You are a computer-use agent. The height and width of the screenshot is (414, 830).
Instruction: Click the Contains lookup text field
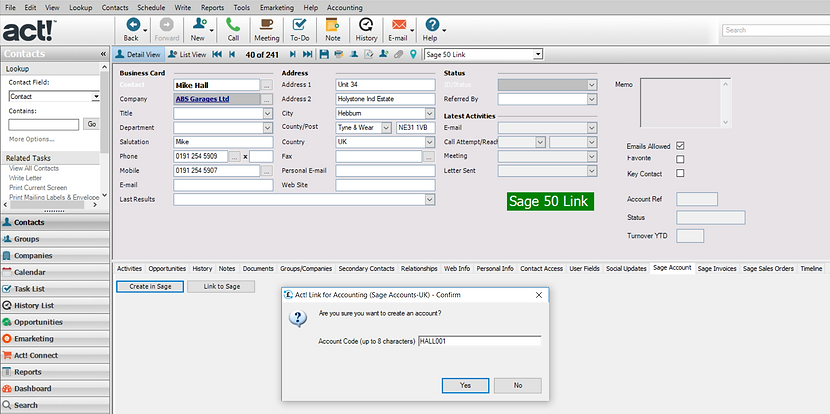click(x=43, y=124)
